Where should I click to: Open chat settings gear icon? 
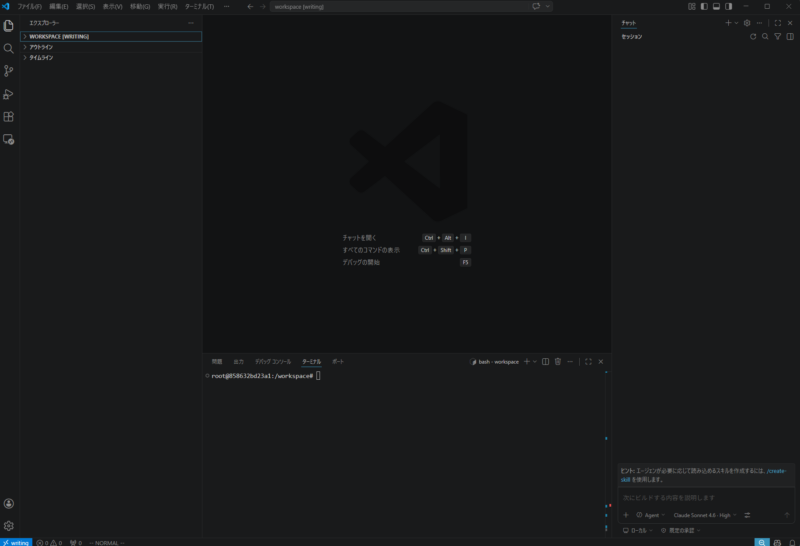click(x=747, y=23)
